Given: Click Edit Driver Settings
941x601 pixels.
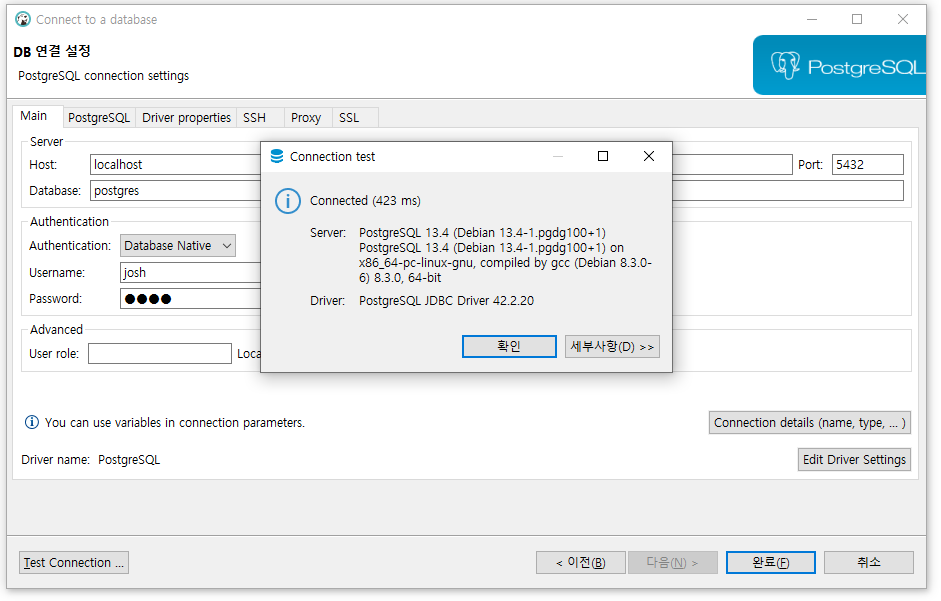Looking at the screenshot, I should (x=854, y=459).
